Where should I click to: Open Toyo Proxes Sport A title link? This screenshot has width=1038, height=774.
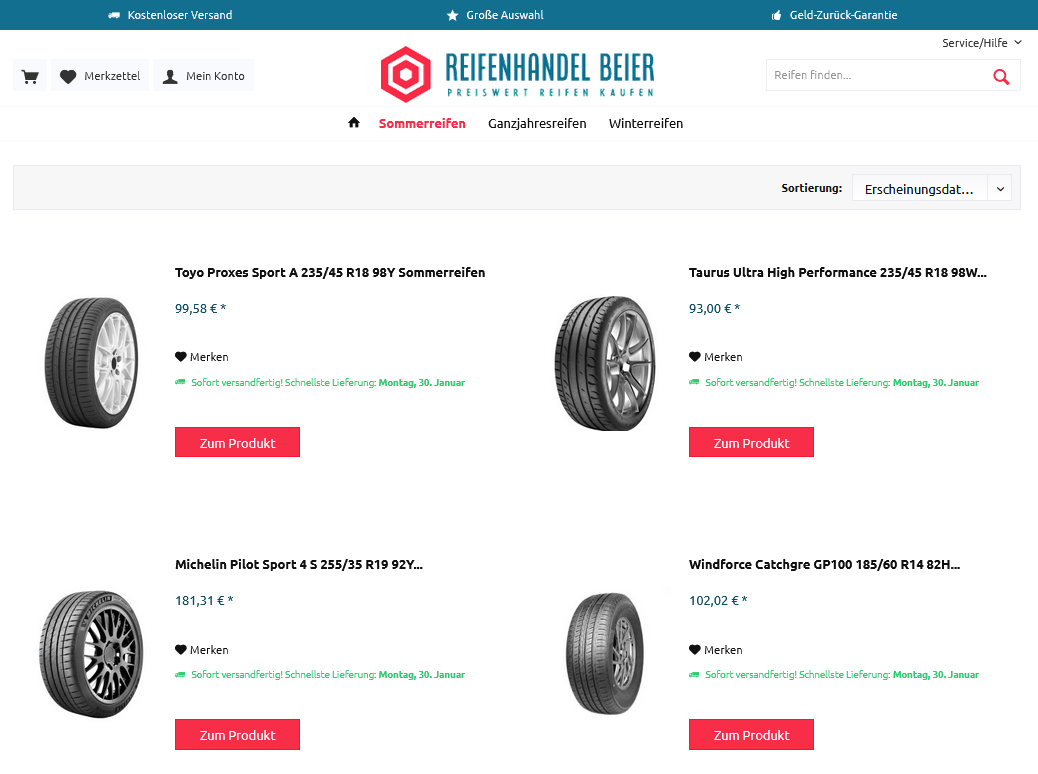click(330, 272)
